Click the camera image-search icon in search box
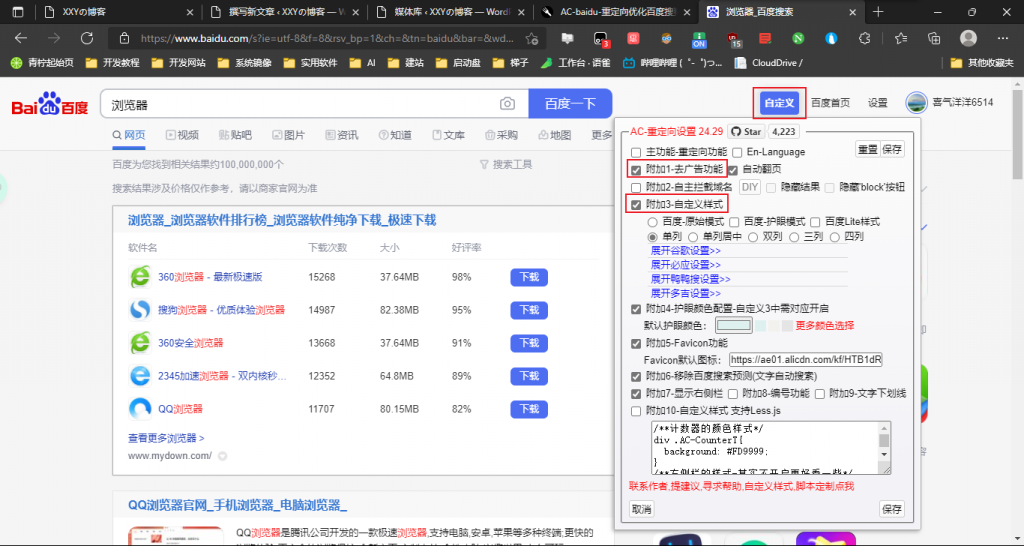The width and height of the screenshot is (1024, 546). (x=508, y=104)
